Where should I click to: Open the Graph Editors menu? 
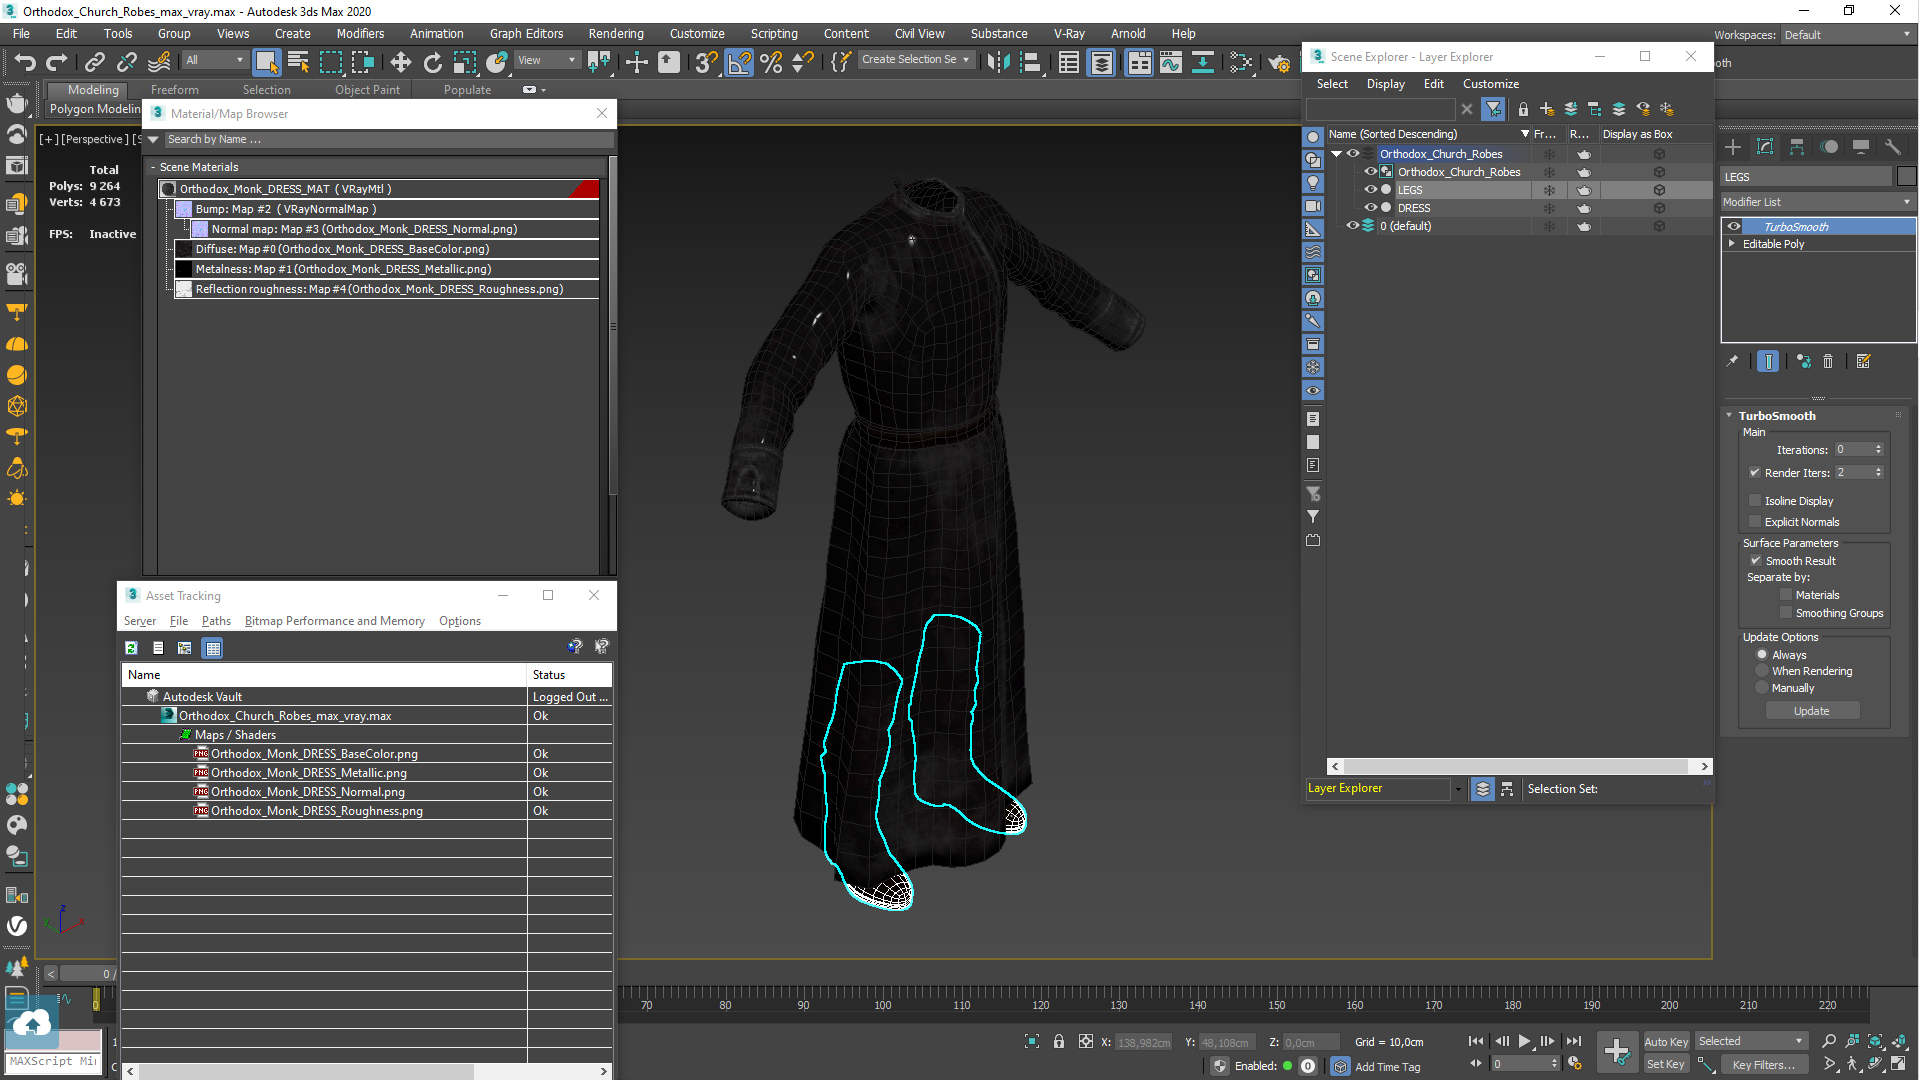point(526,34)
